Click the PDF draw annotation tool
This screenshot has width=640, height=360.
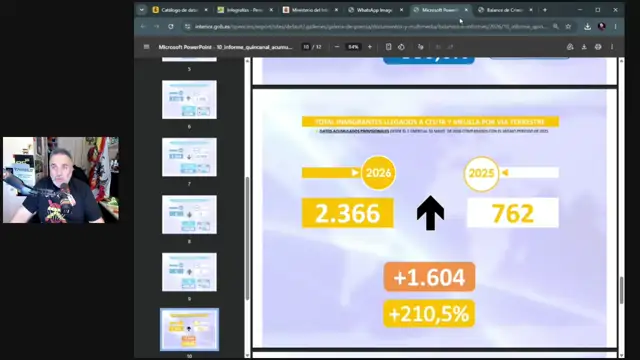[x=420, y=47]
